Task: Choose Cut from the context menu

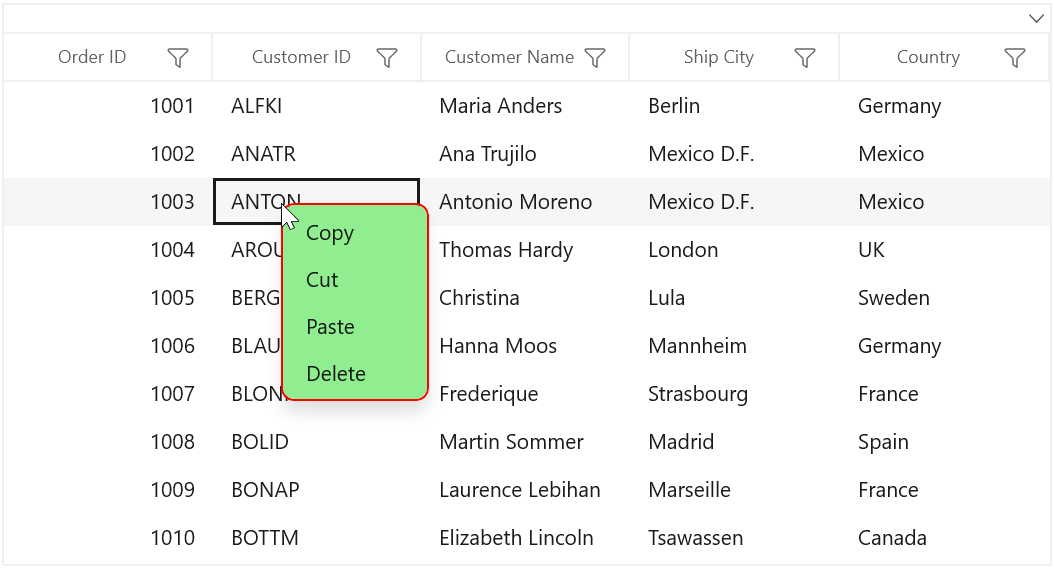Action: pyautogui.click(x=355, y=280)
